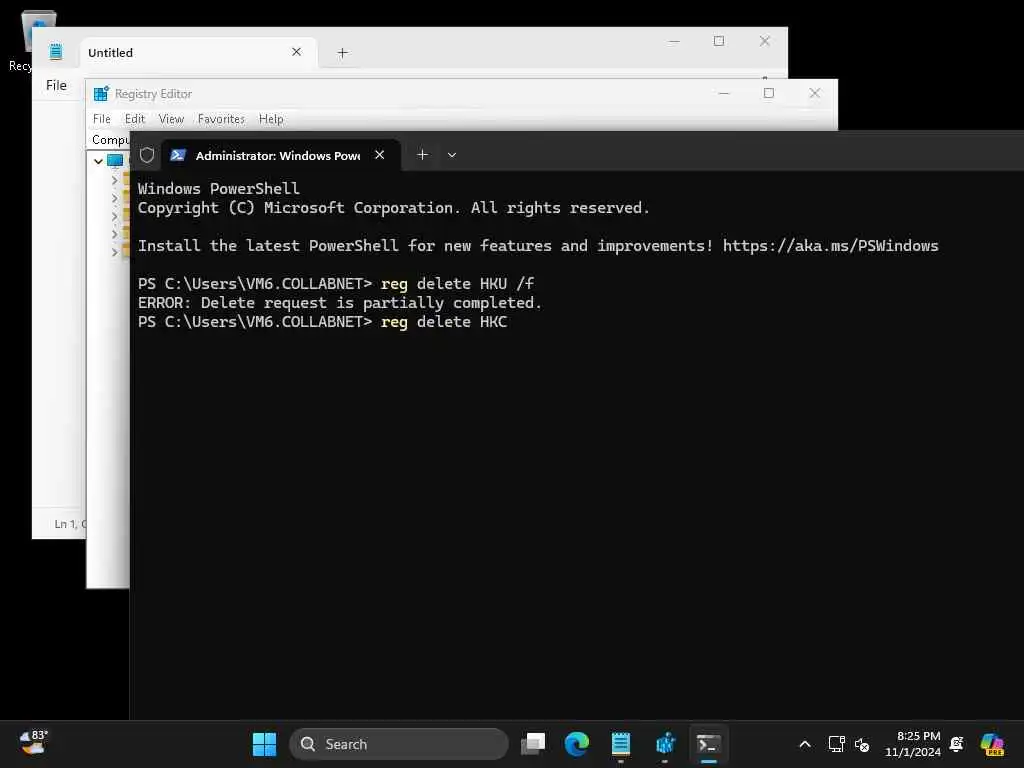Open the weather widget showing 83°
Screen dimensions: 1024x768
coord(33,743)
